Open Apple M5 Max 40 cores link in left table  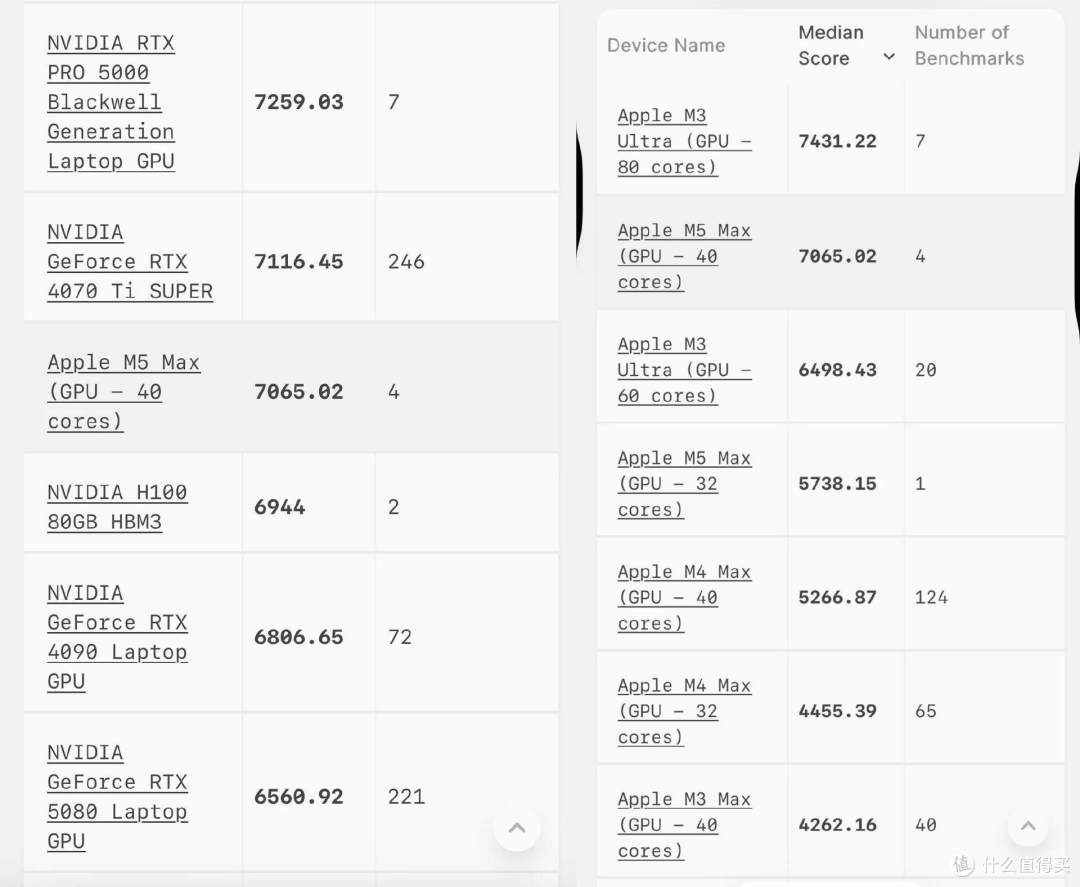click(124, 392)
